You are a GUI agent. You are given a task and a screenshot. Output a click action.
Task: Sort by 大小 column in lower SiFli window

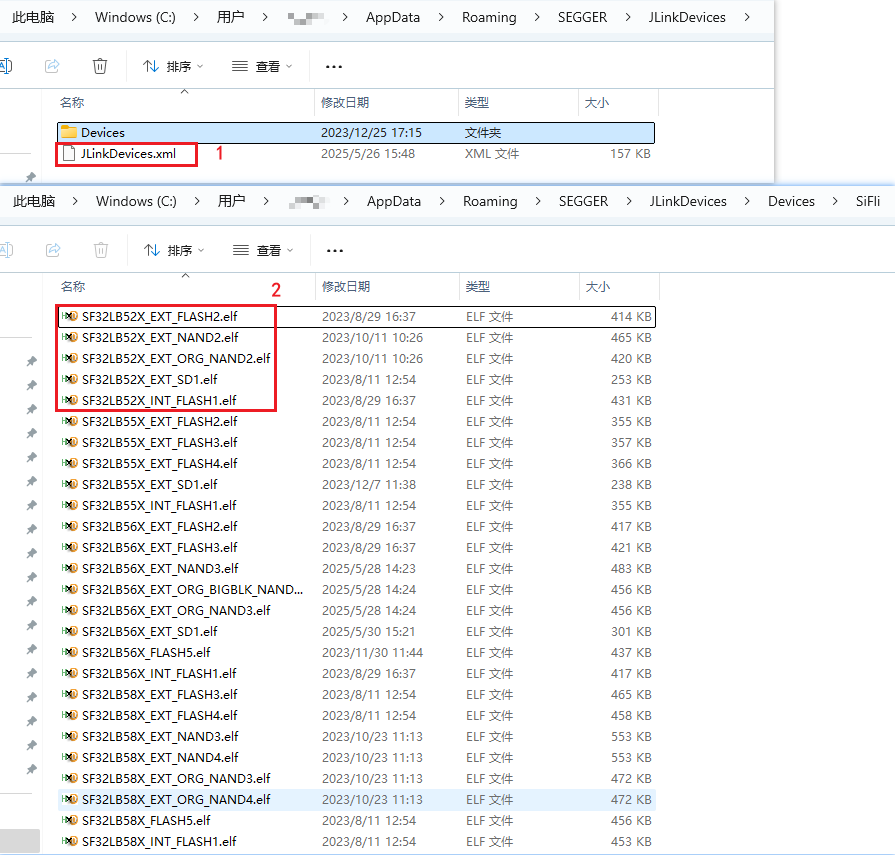tap(598, 287)
